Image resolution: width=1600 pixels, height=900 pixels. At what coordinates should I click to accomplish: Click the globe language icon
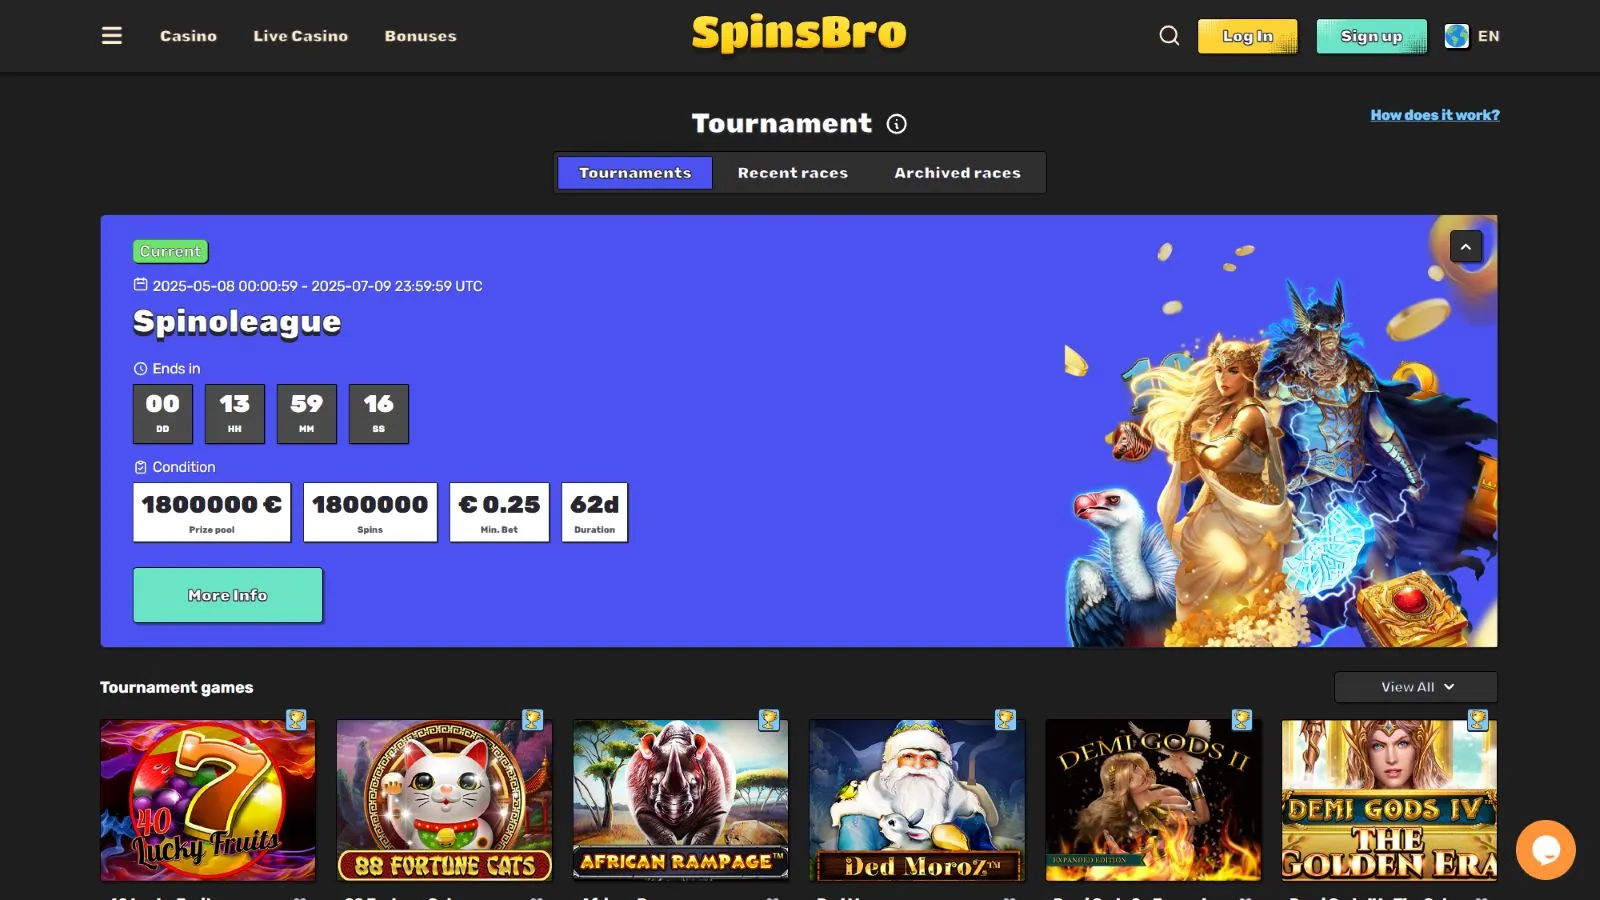1457,36
